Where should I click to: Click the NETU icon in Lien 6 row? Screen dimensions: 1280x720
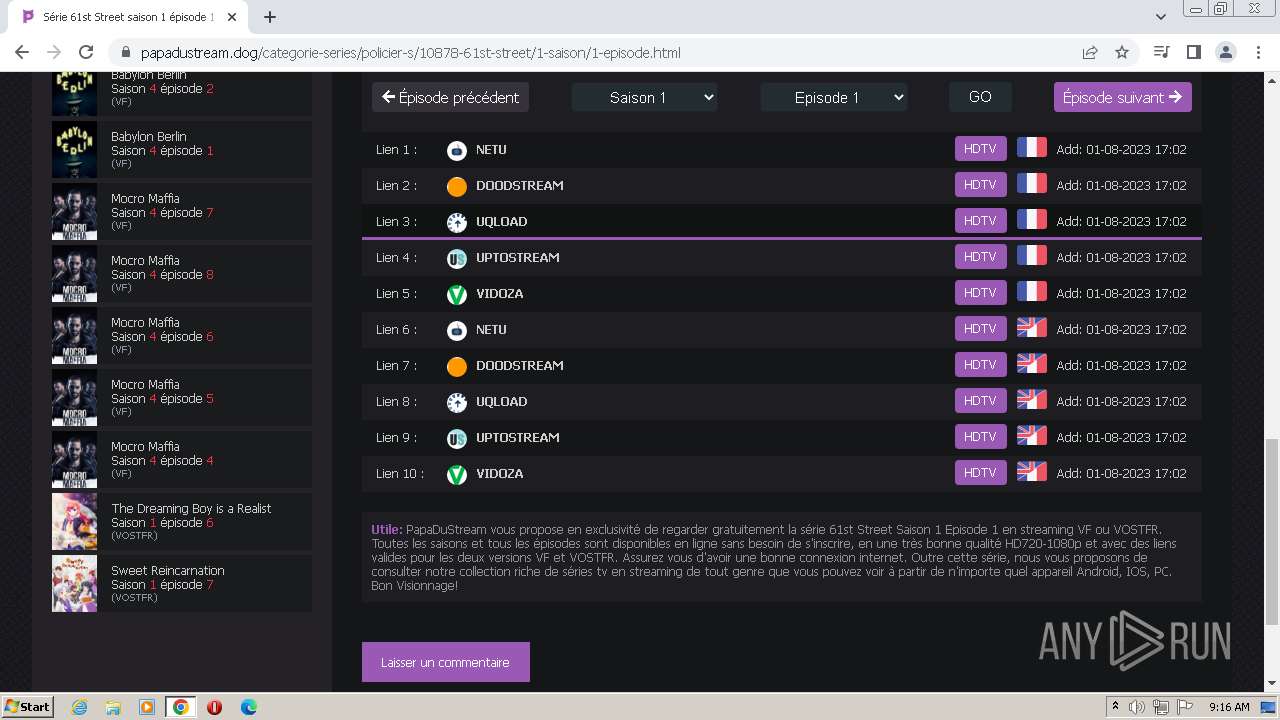(457, 330)
